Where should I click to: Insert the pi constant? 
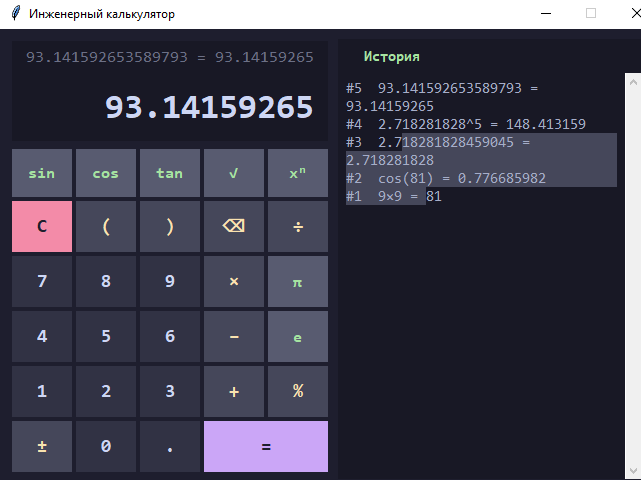[297, 282]
